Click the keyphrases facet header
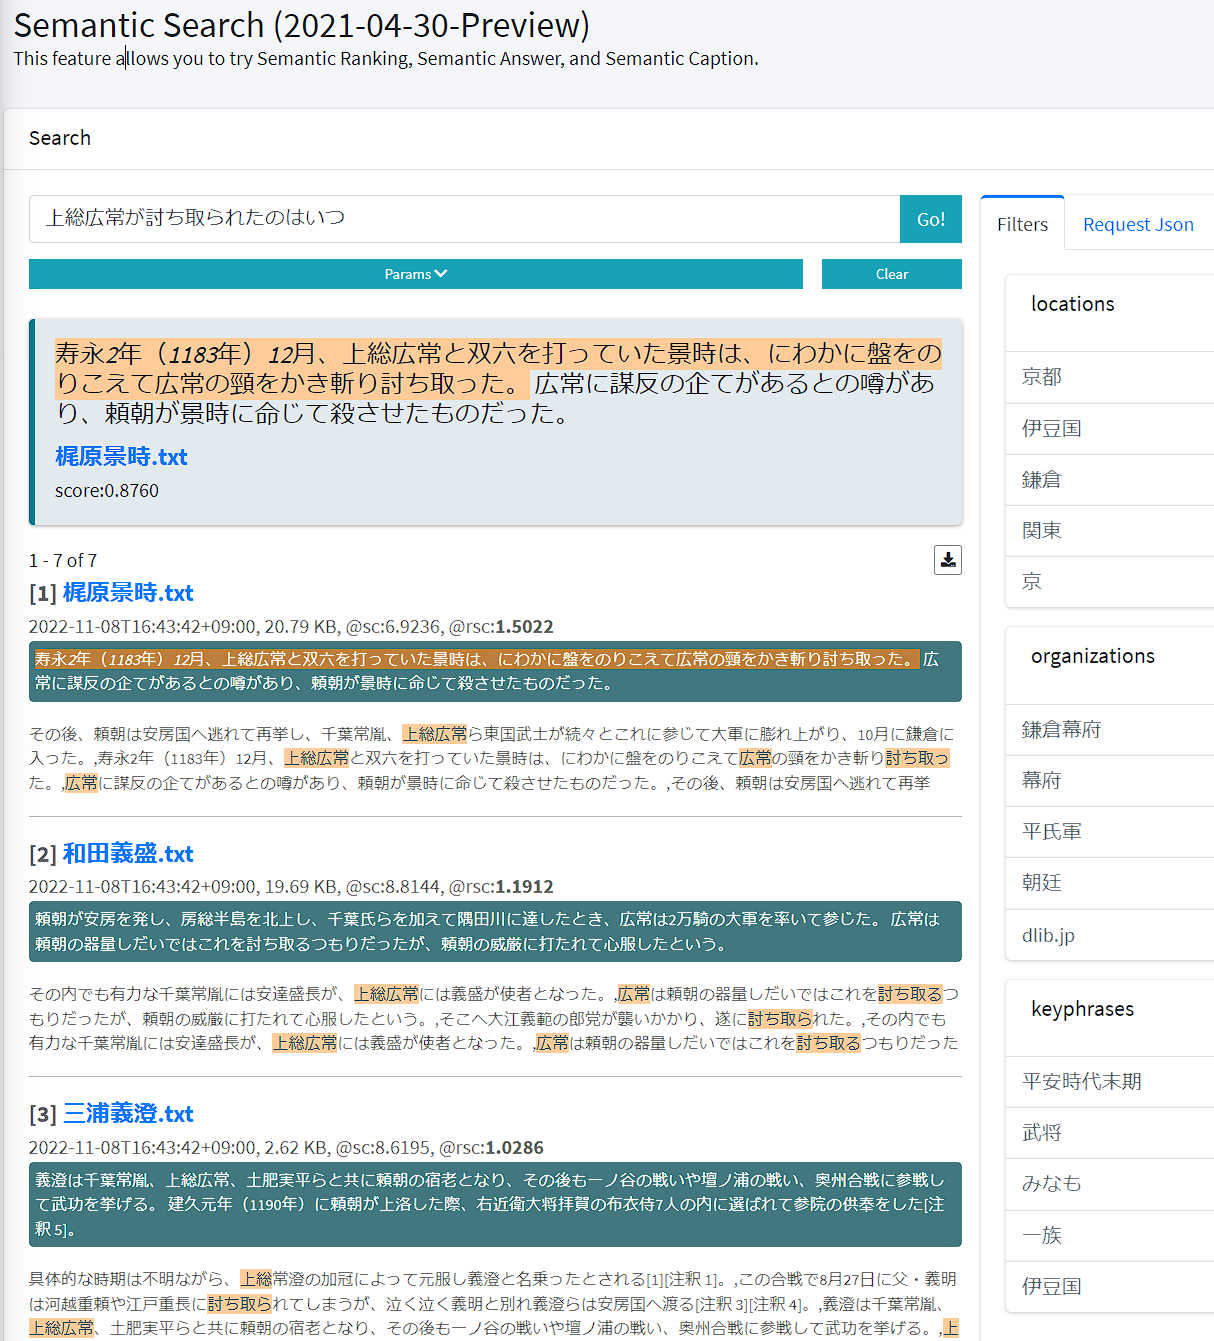 point(1082,1009)
